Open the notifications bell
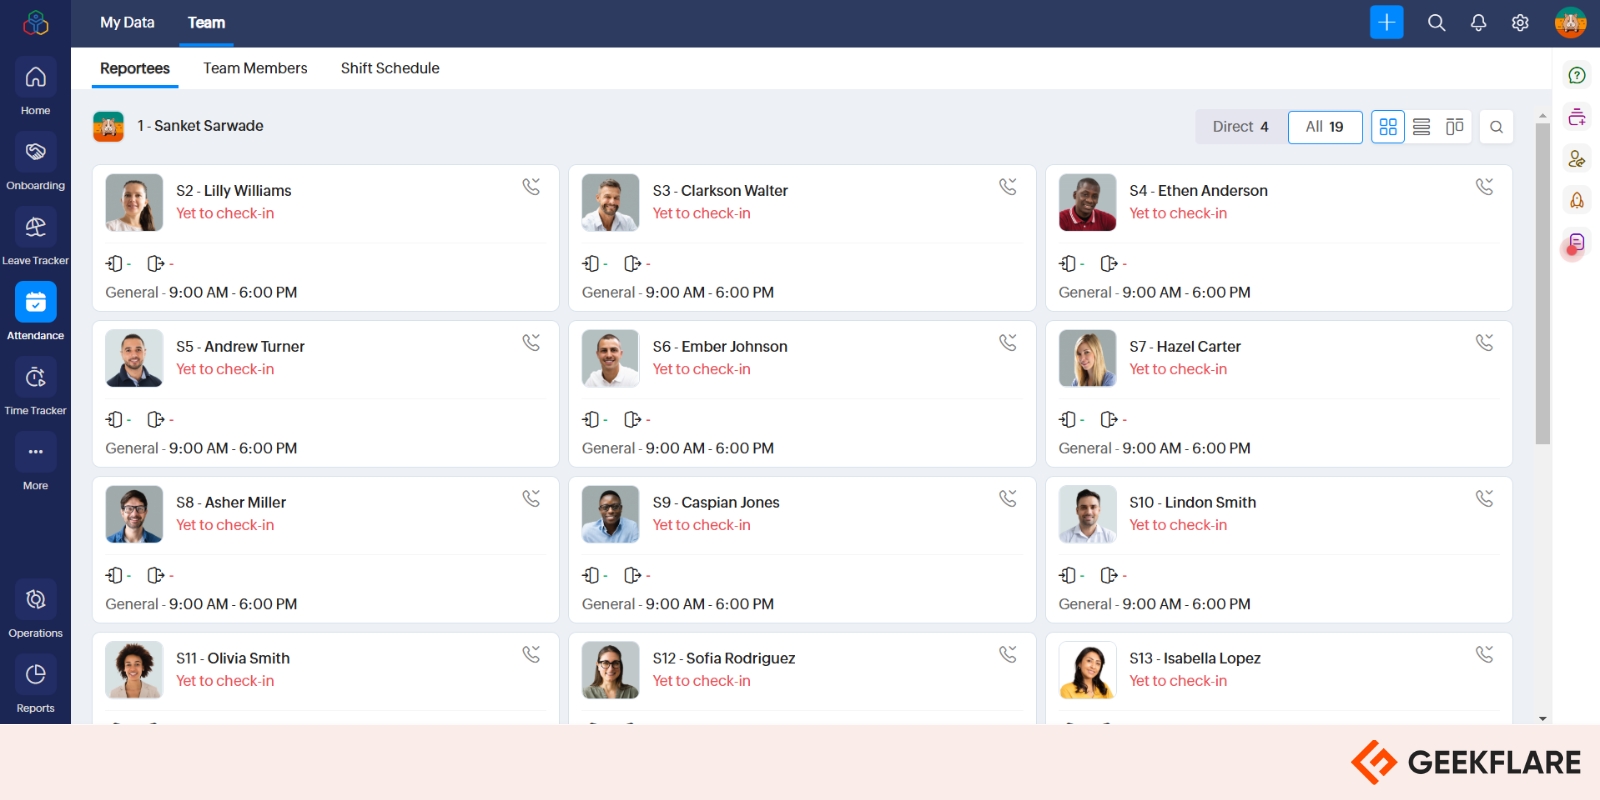1600x800 pixels. pos(1478,22)
